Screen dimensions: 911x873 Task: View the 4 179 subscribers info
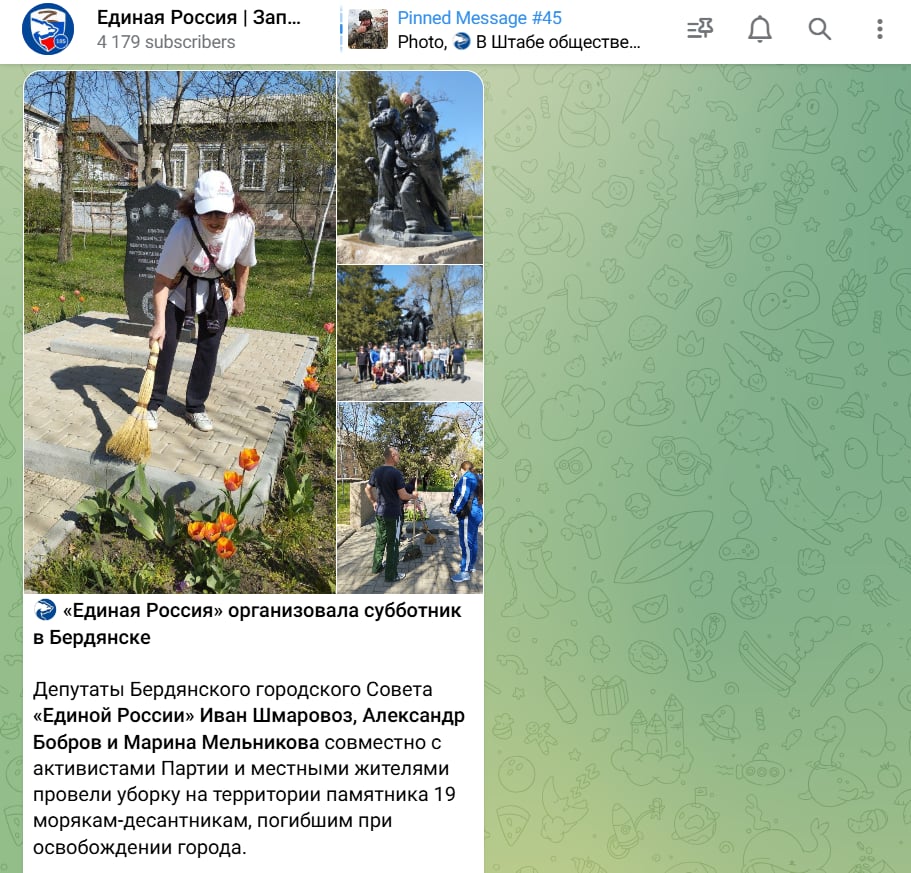(x=166, y=42)
